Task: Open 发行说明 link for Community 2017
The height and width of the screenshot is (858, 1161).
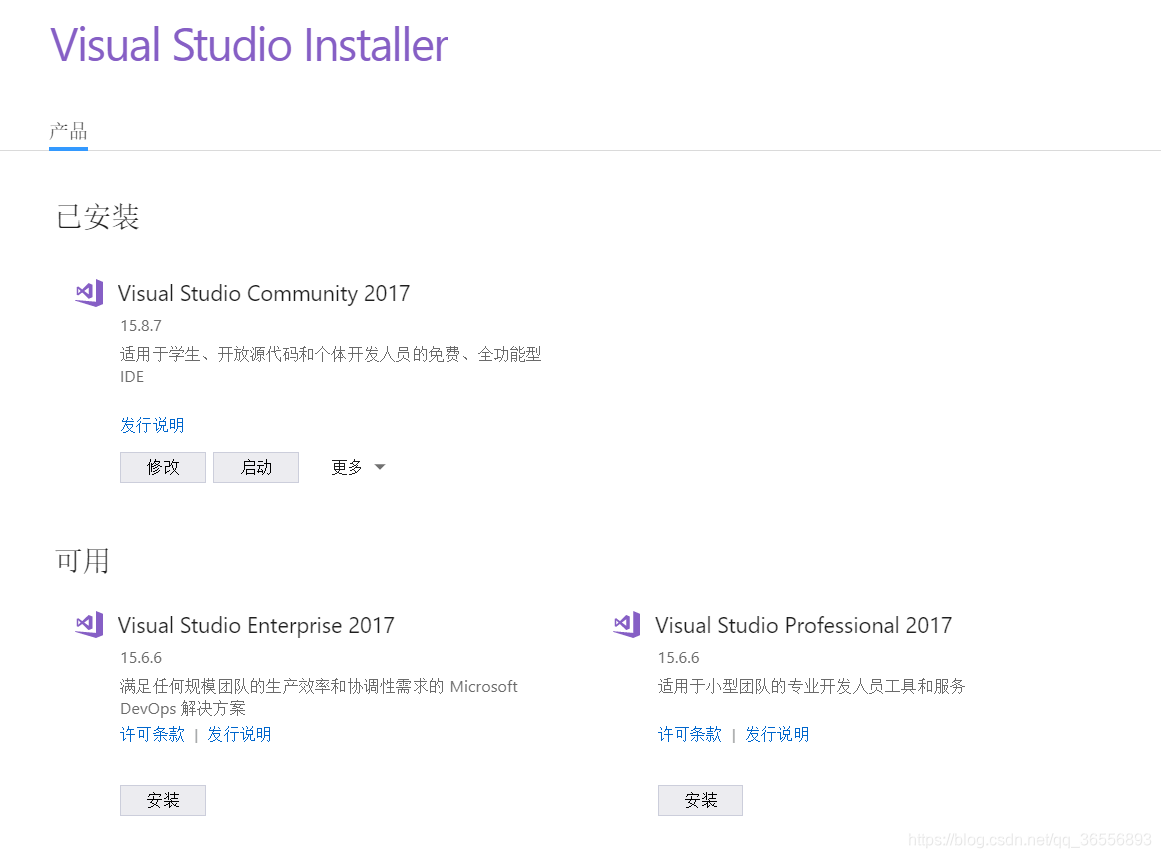Action: tap(152, 425)
